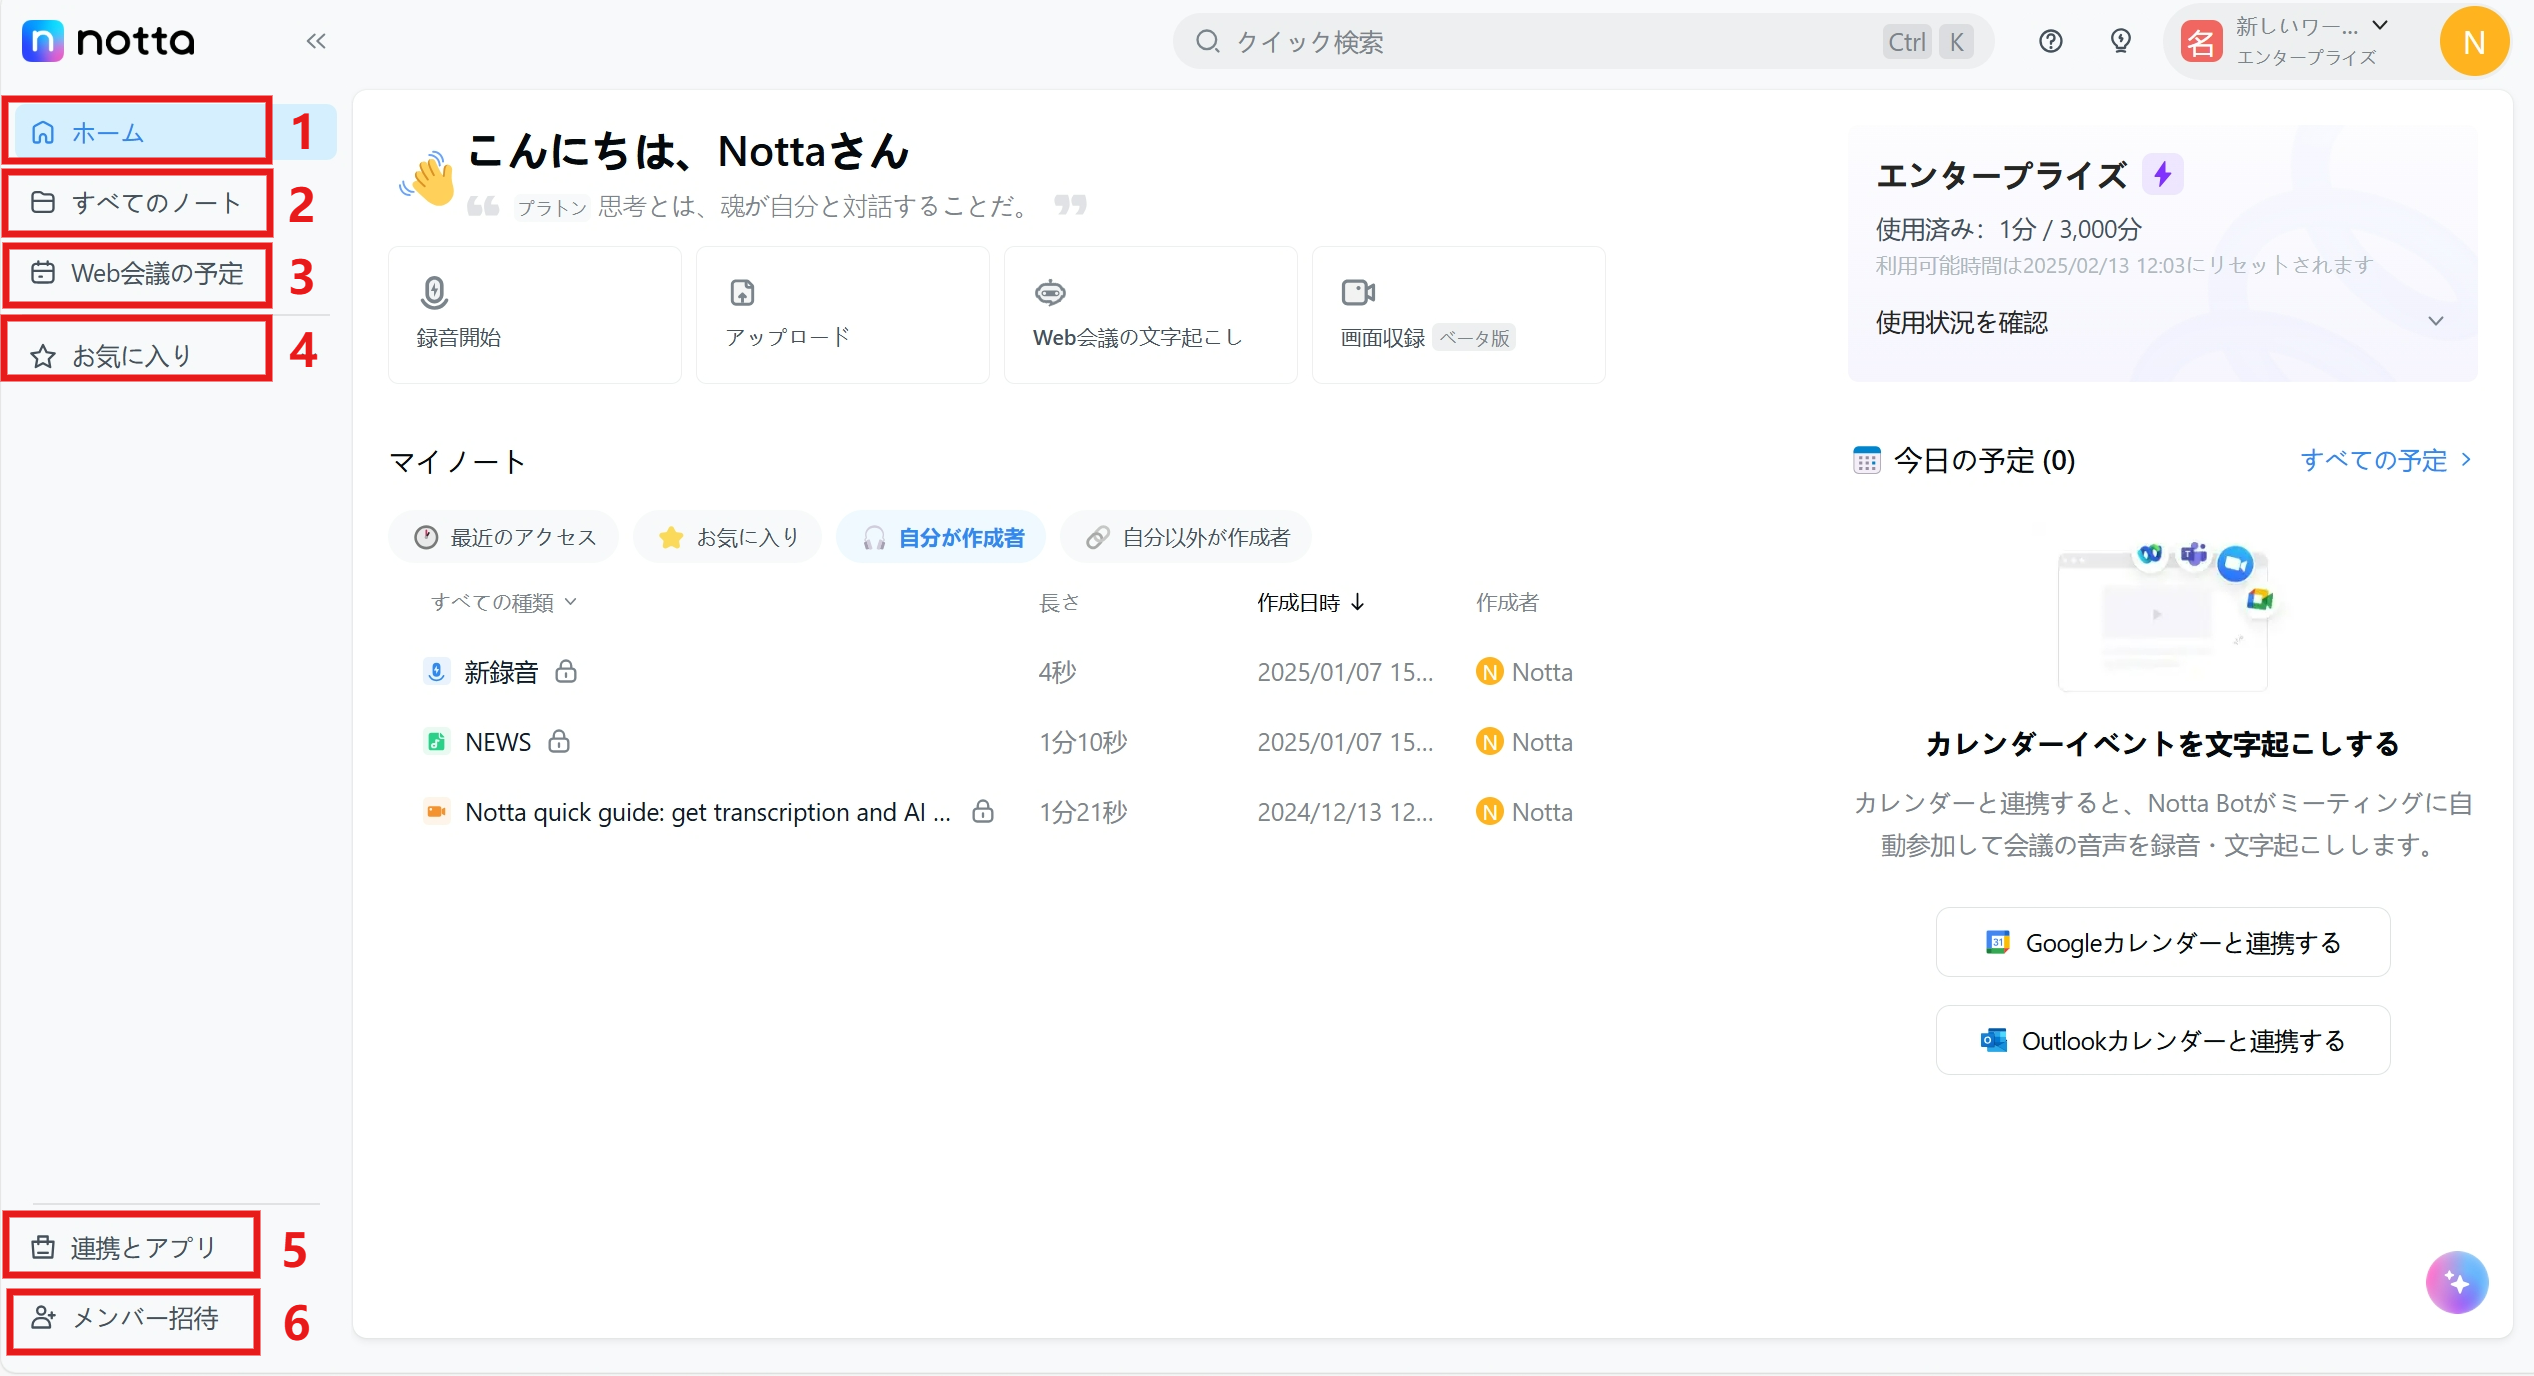Click the waving hand emoji

[x=428, y=178]
